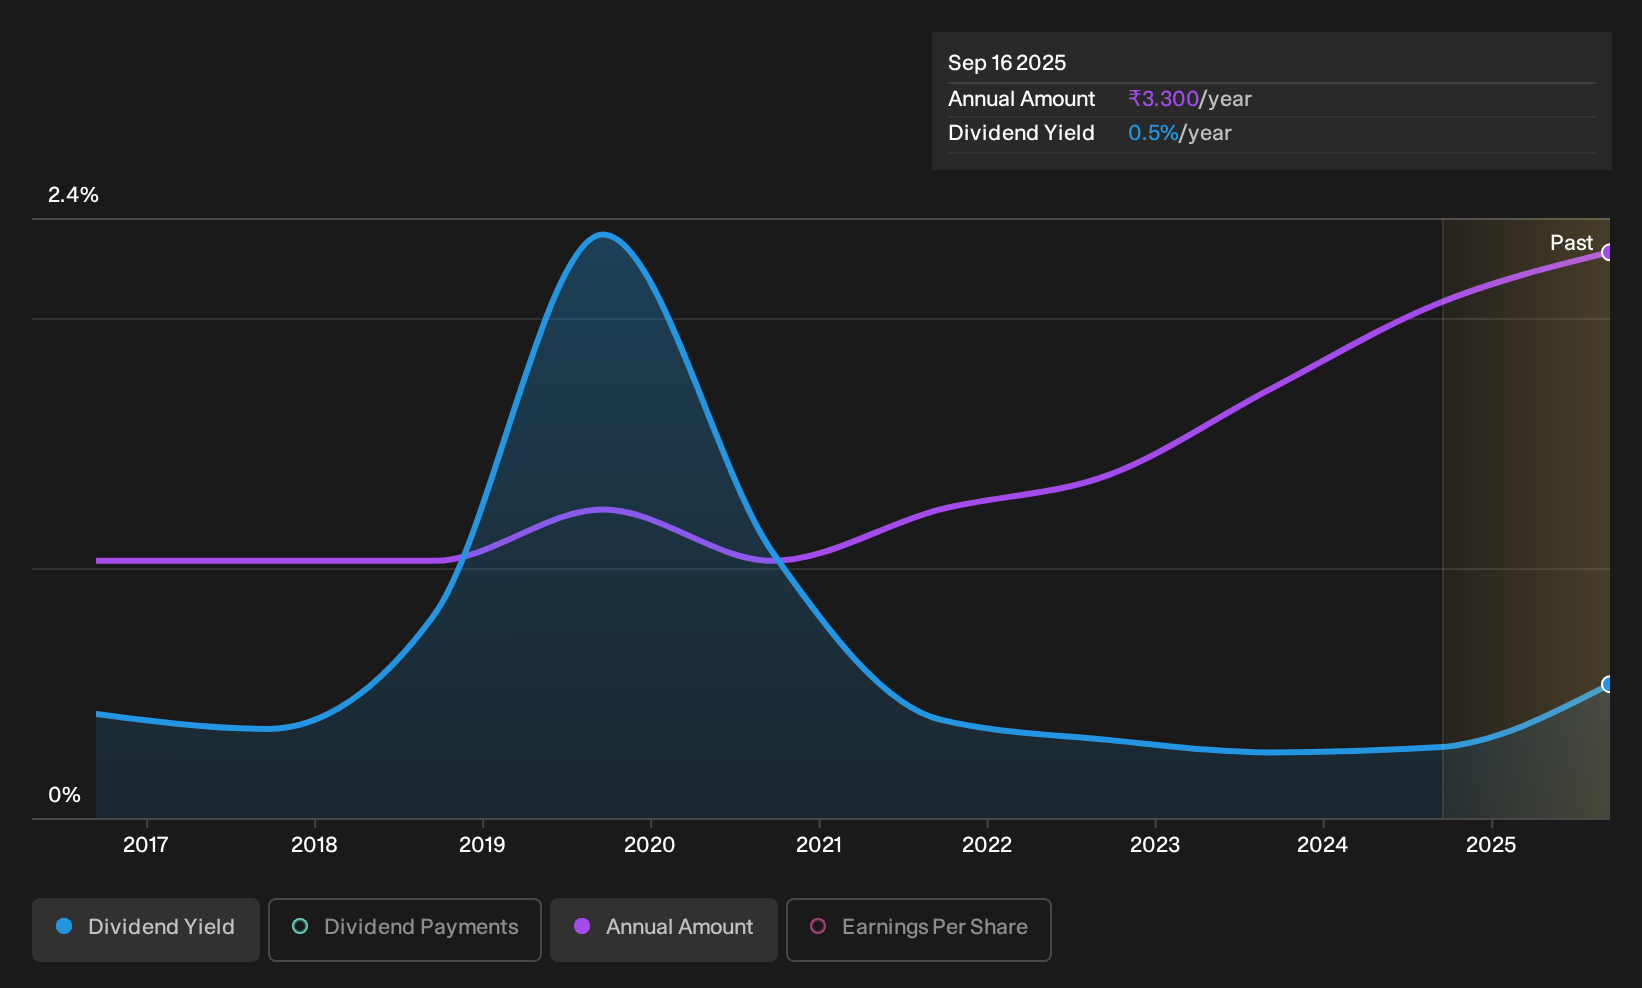The image size is (1642, 988).
Task: Toggle the Annual Amount legend button
Action: (664, 929)
